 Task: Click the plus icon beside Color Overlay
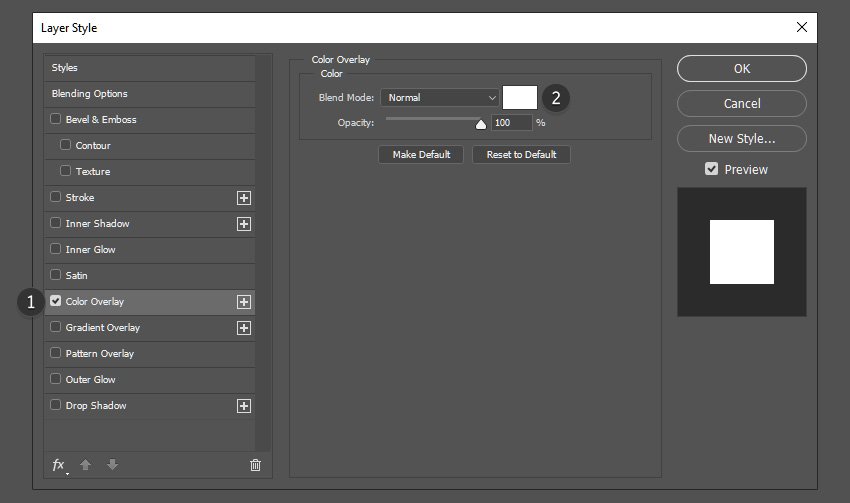tap(243, 302)
